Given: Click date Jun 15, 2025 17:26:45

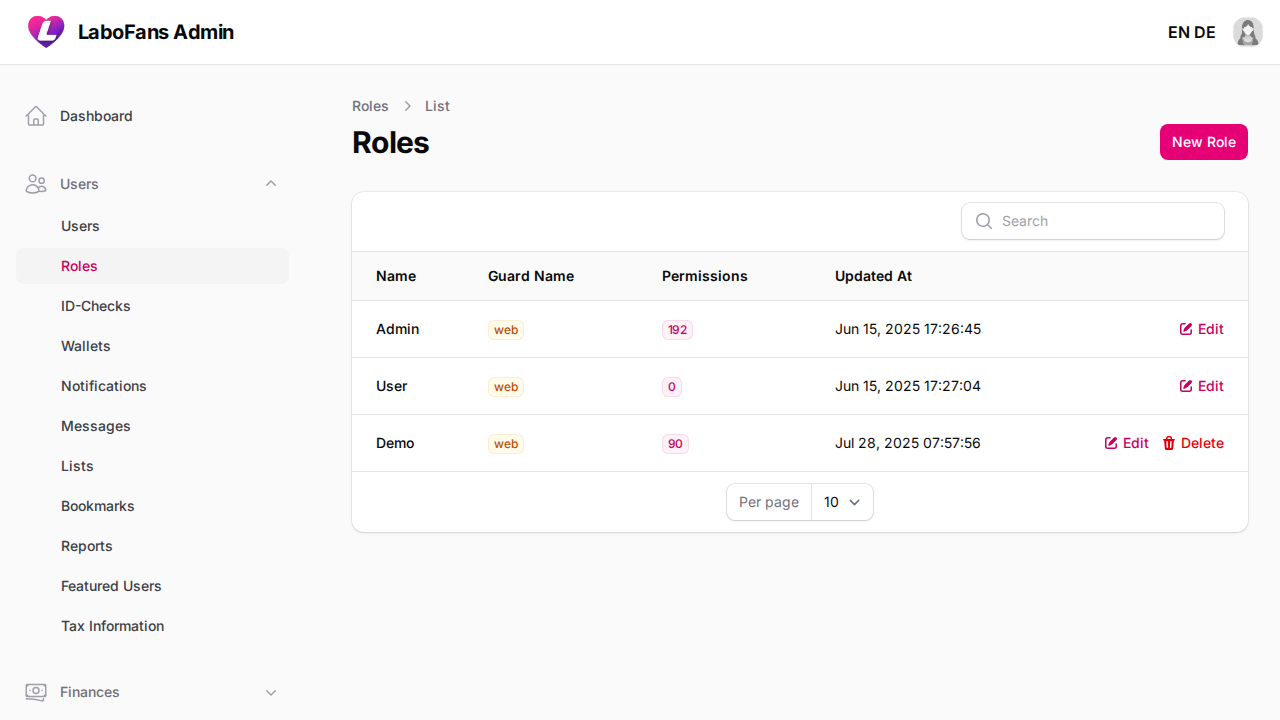Looking at the screenshot, I should pyautogui.click(x=908, y=329).
